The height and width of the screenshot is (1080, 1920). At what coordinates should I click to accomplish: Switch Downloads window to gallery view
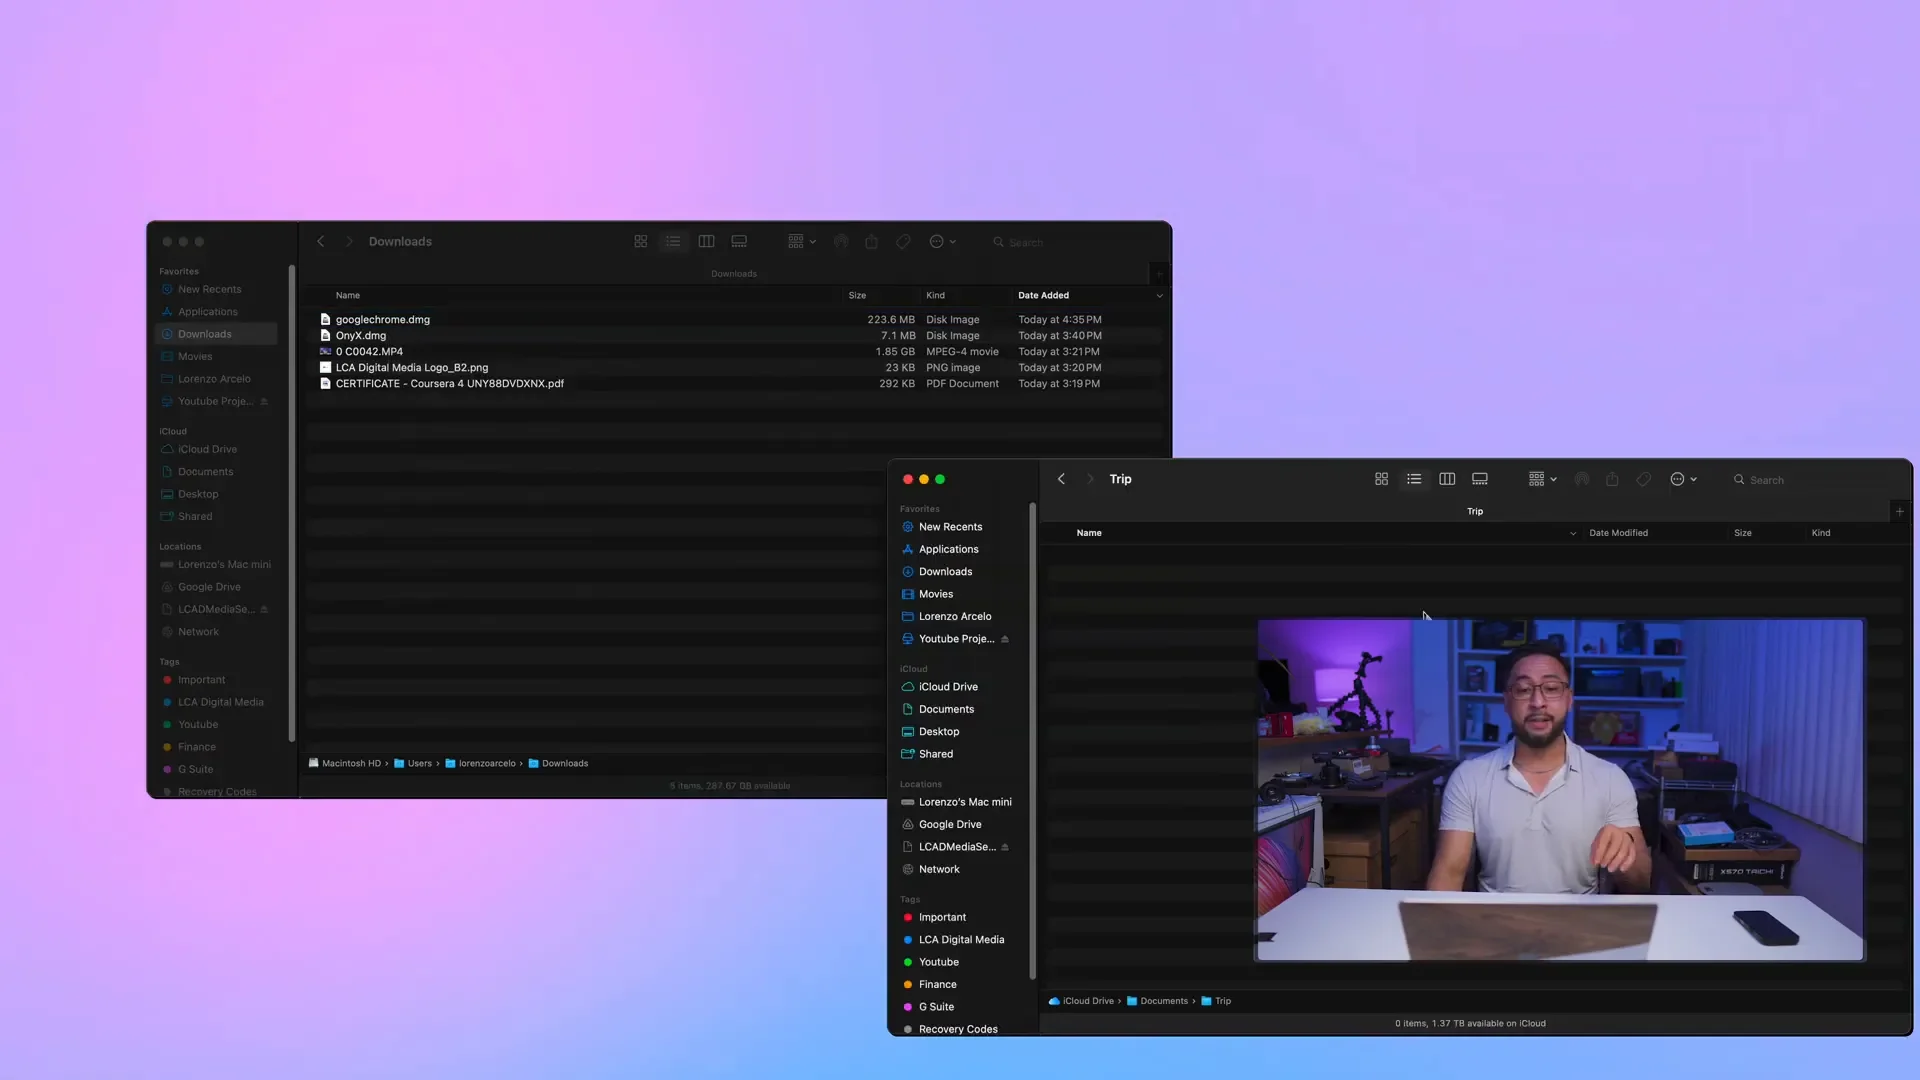coord(739,241)
